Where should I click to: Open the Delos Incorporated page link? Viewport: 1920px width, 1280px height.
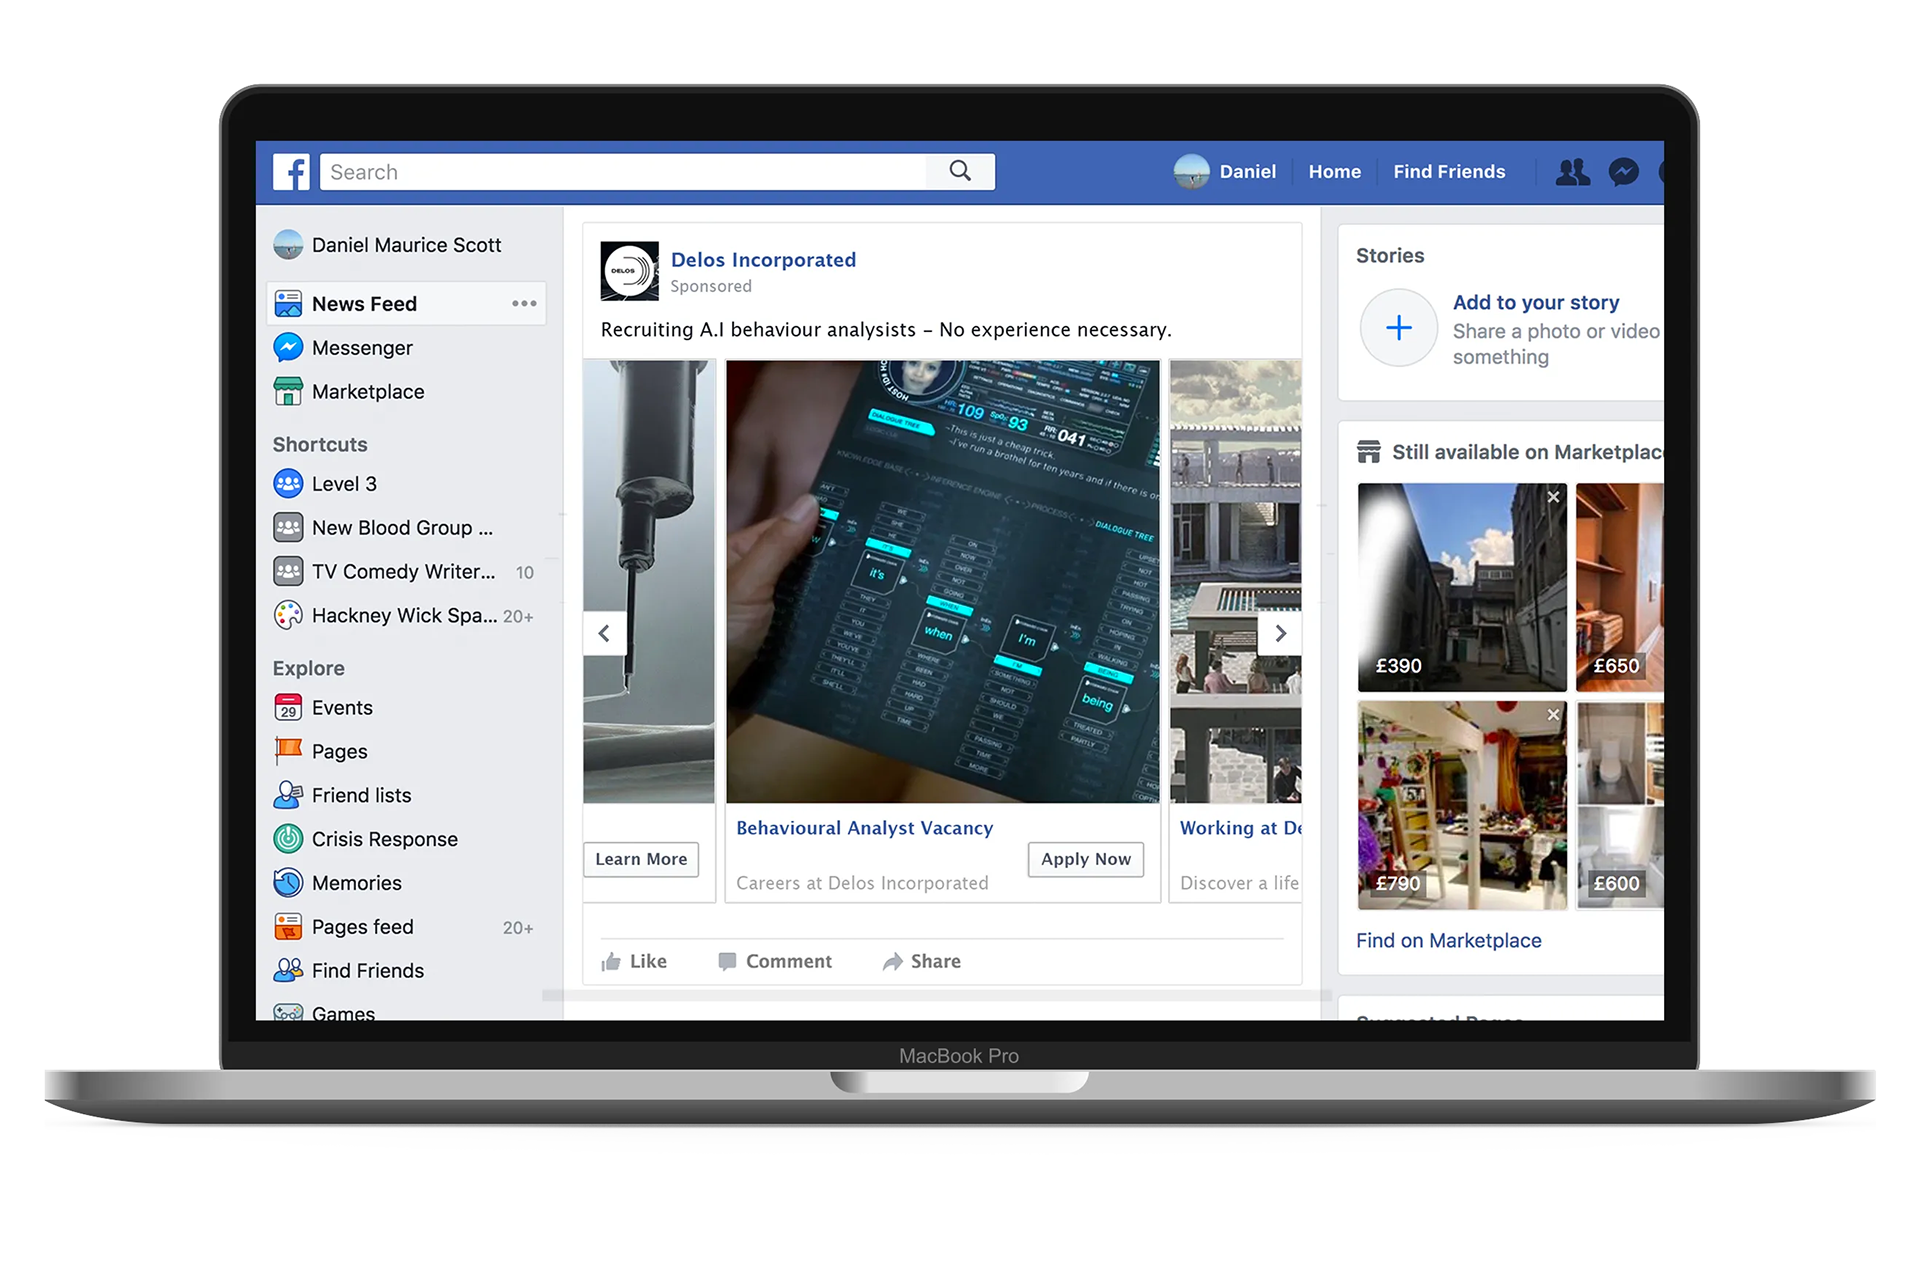(763, 260)
